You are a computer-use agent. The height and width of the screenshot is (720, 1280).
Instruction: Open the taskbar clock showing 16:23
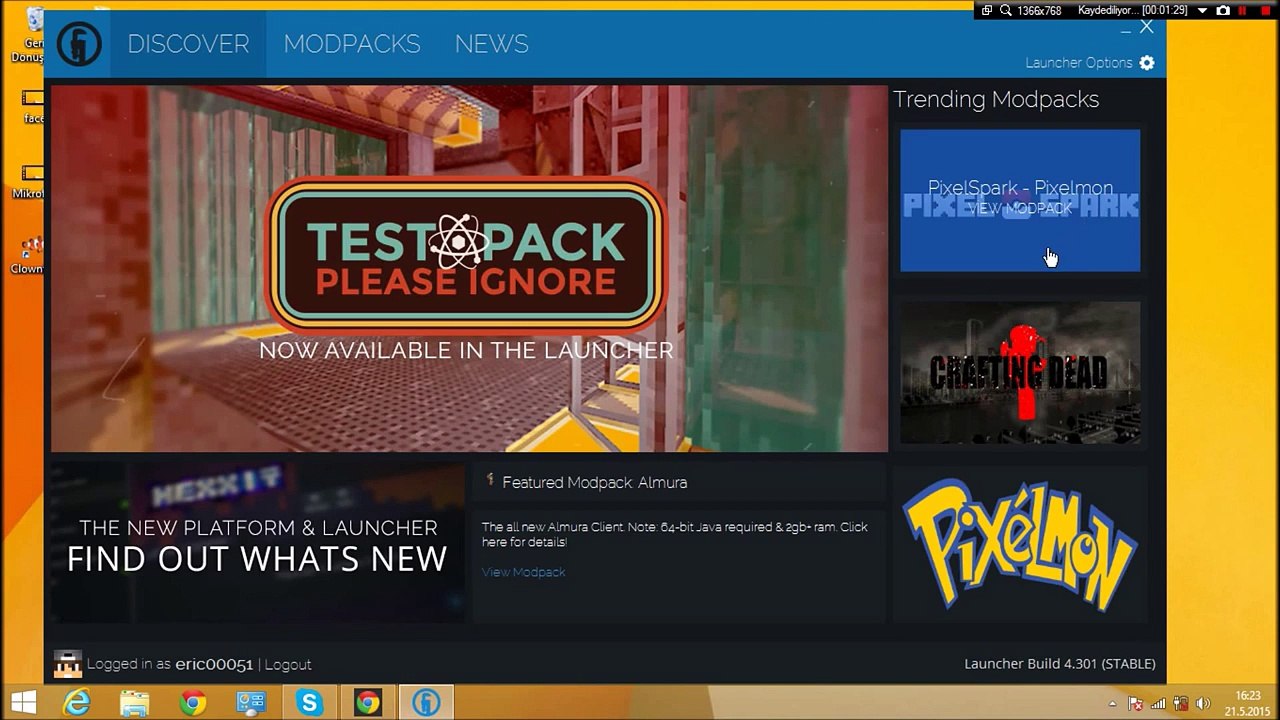(x=1248, y=703)
